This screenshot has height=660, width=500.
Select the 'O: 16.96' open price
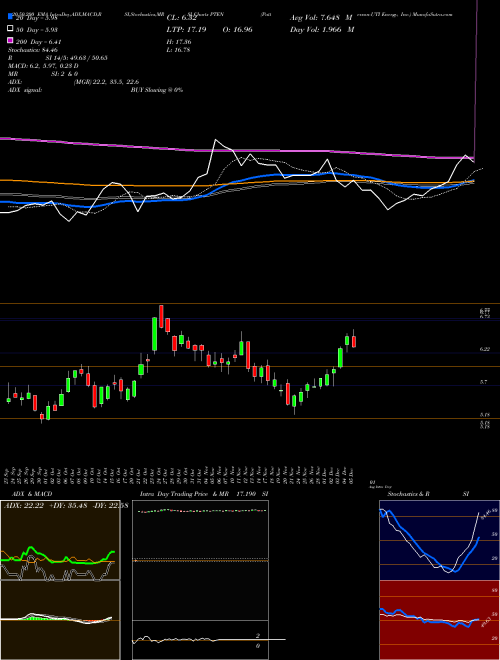click(237, 29)
